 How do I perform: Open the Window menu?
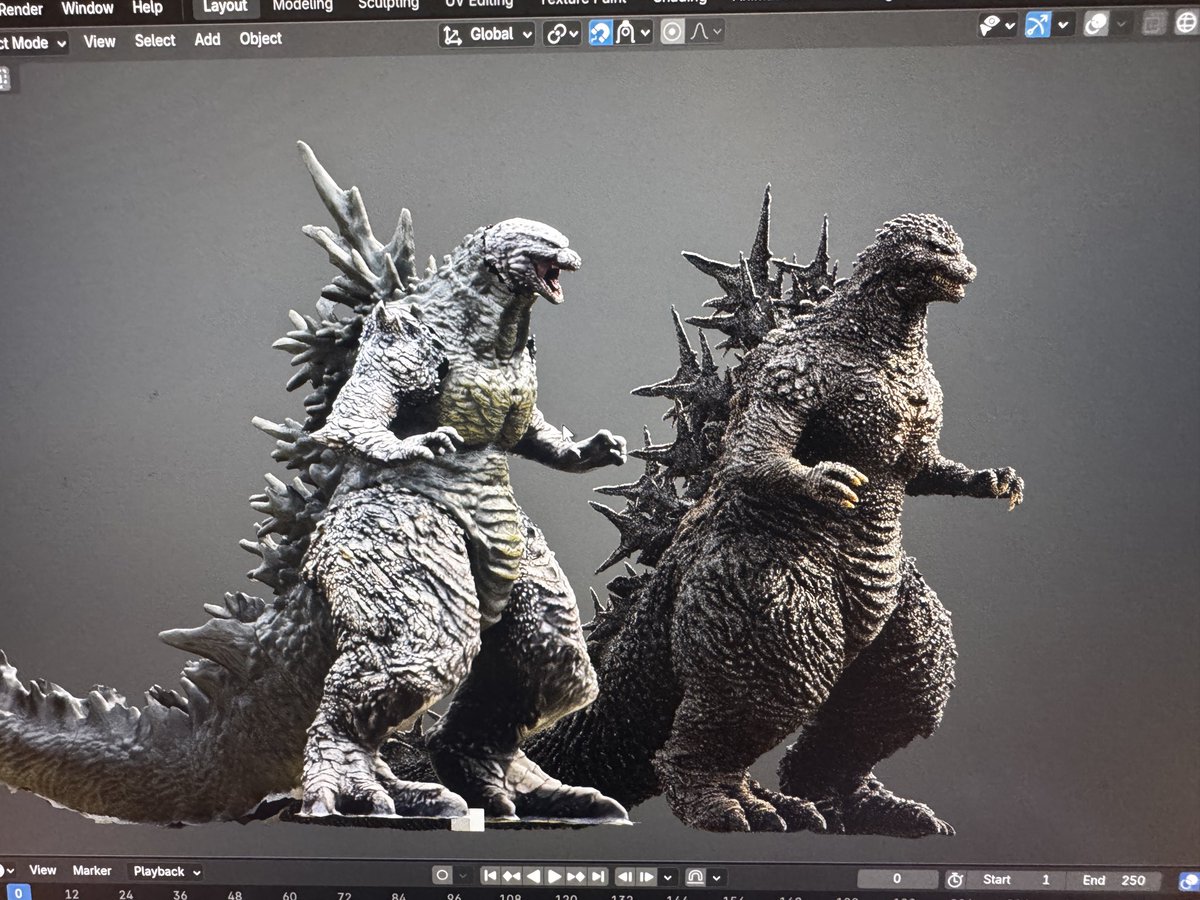87,8
